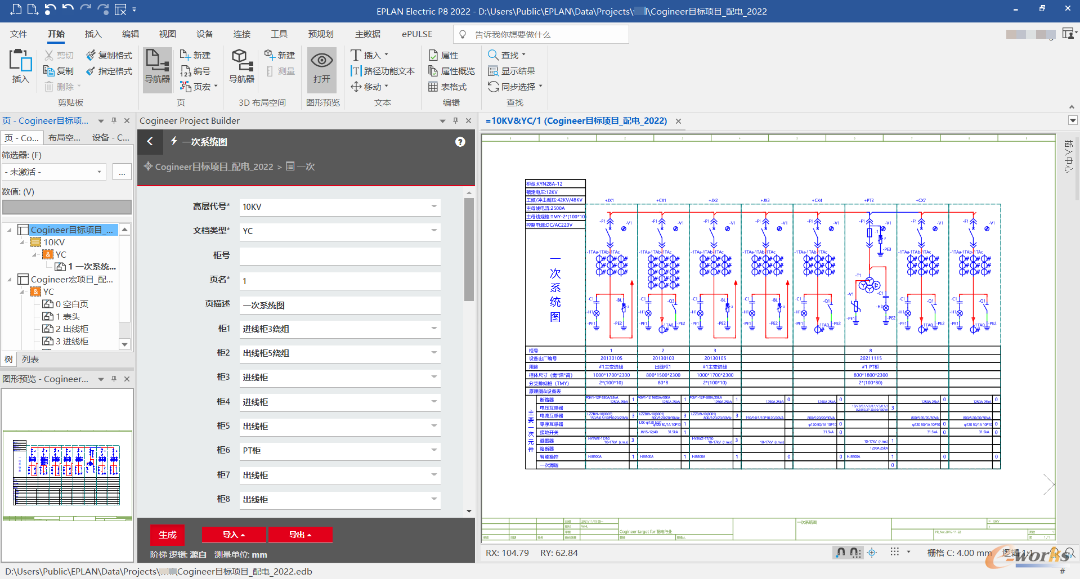Click the help question mark icon
Image resolution: width=1080 pixels, height=579 pixels.
point(460,142)
